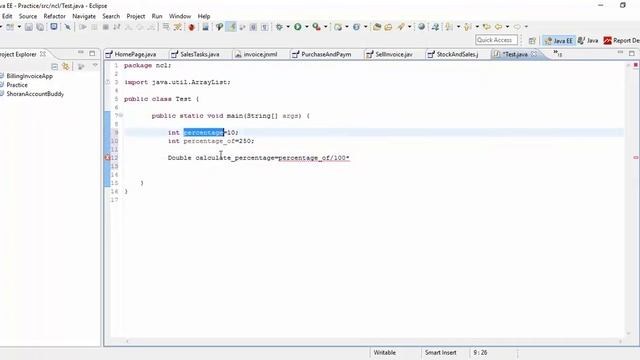This screenshot has width=640, height=360.
Task: Maximize the editor area
Action: click(632, 53)
